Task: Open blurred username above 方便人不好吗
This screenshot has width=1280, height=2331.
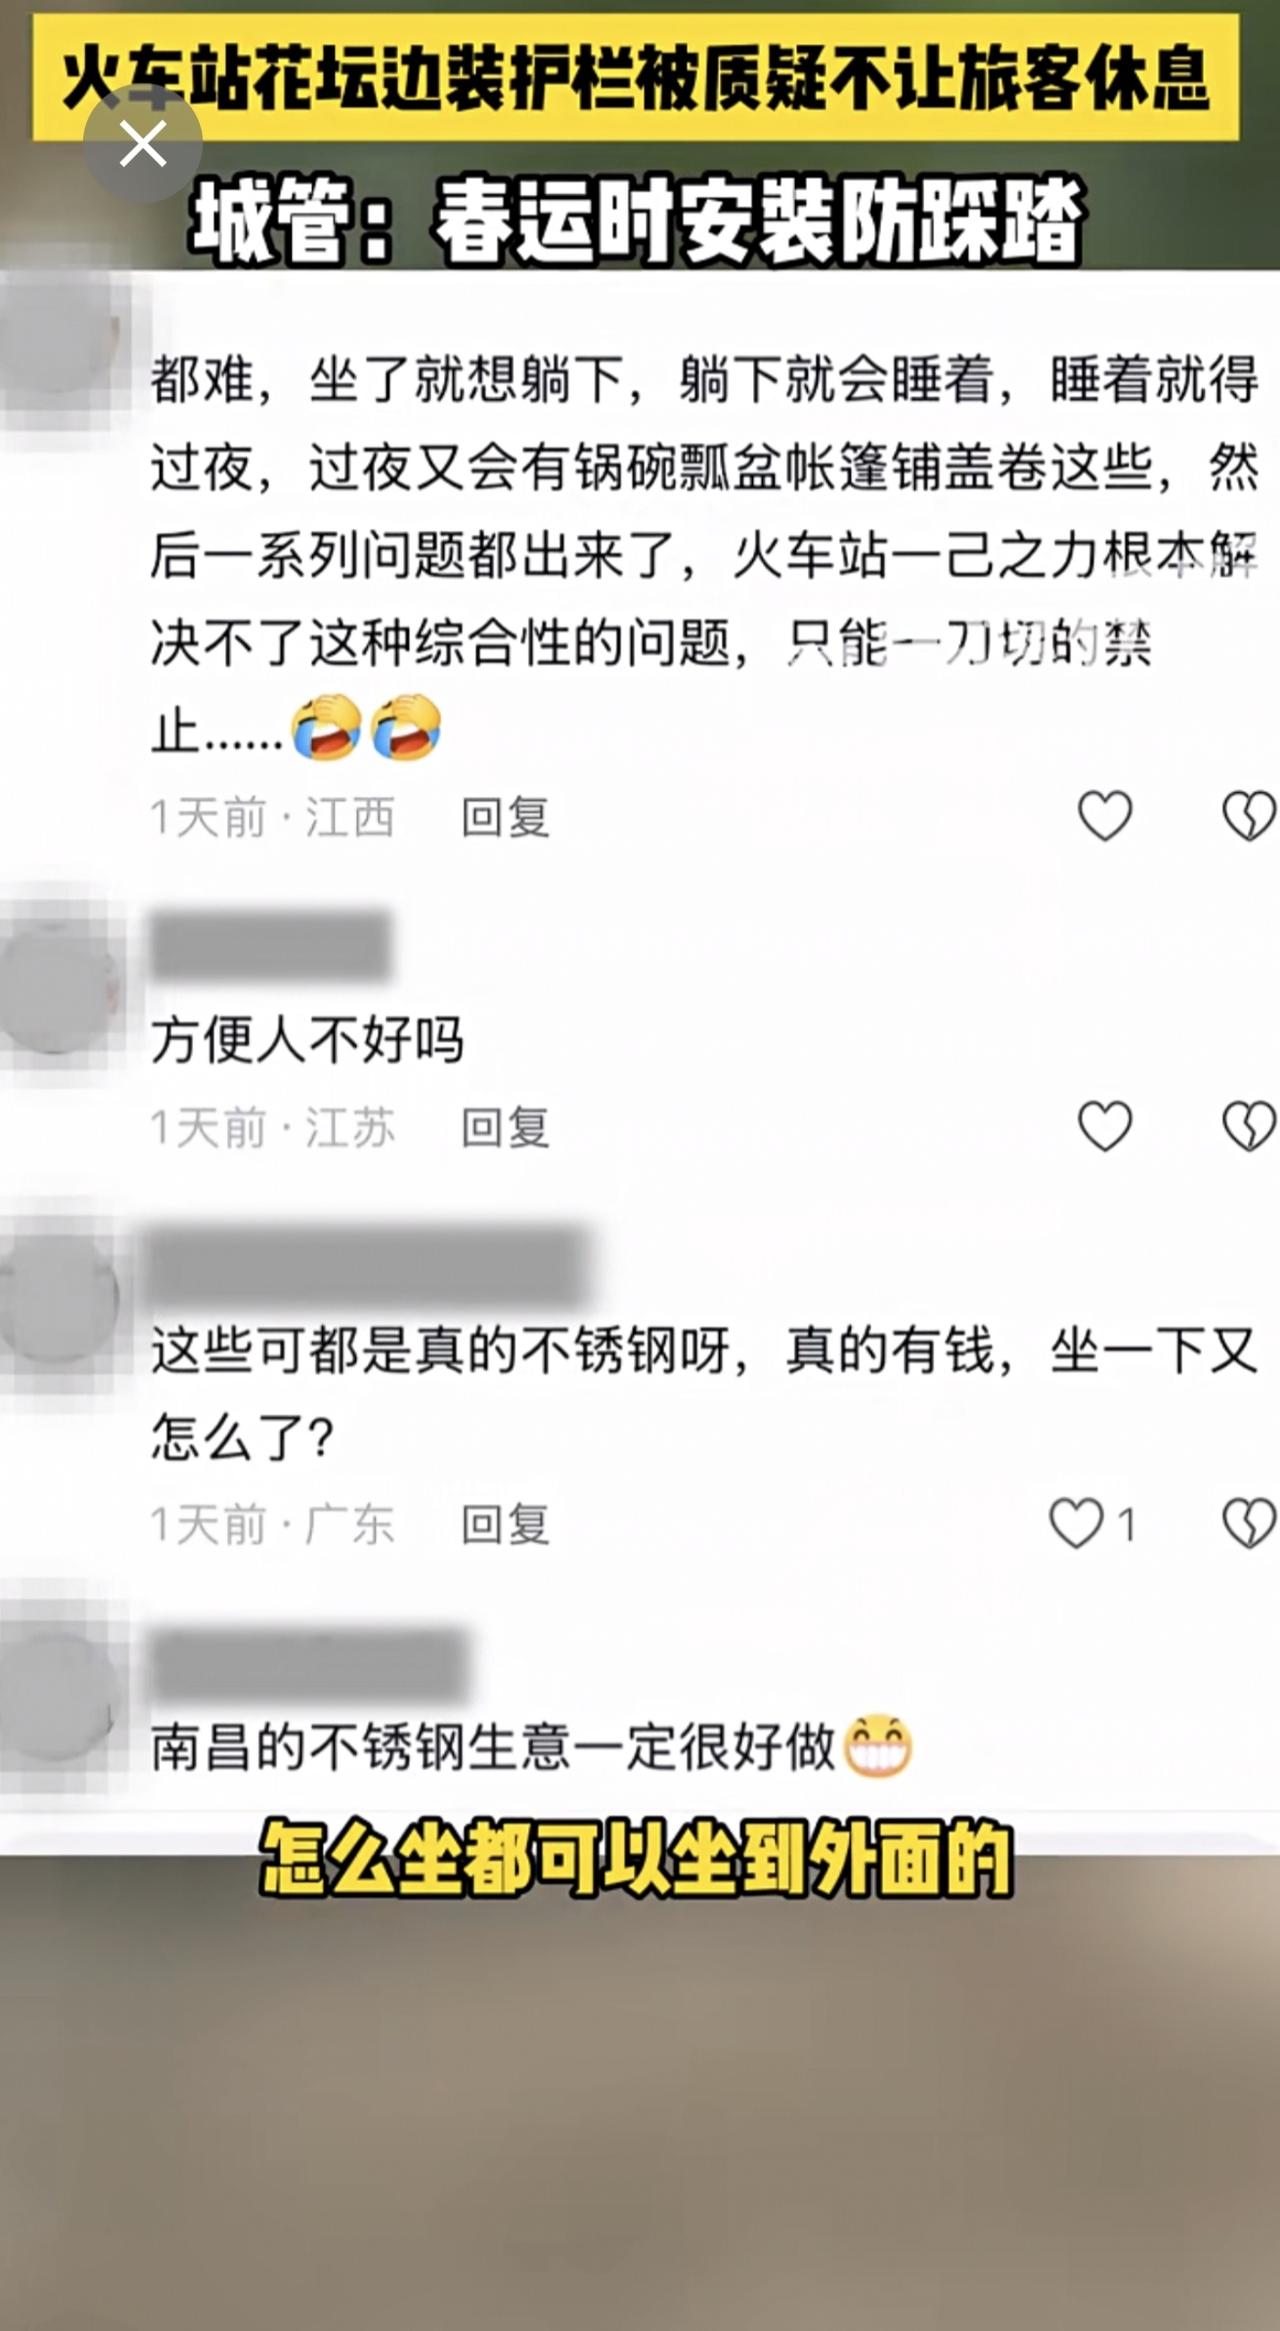Action: 270,944
